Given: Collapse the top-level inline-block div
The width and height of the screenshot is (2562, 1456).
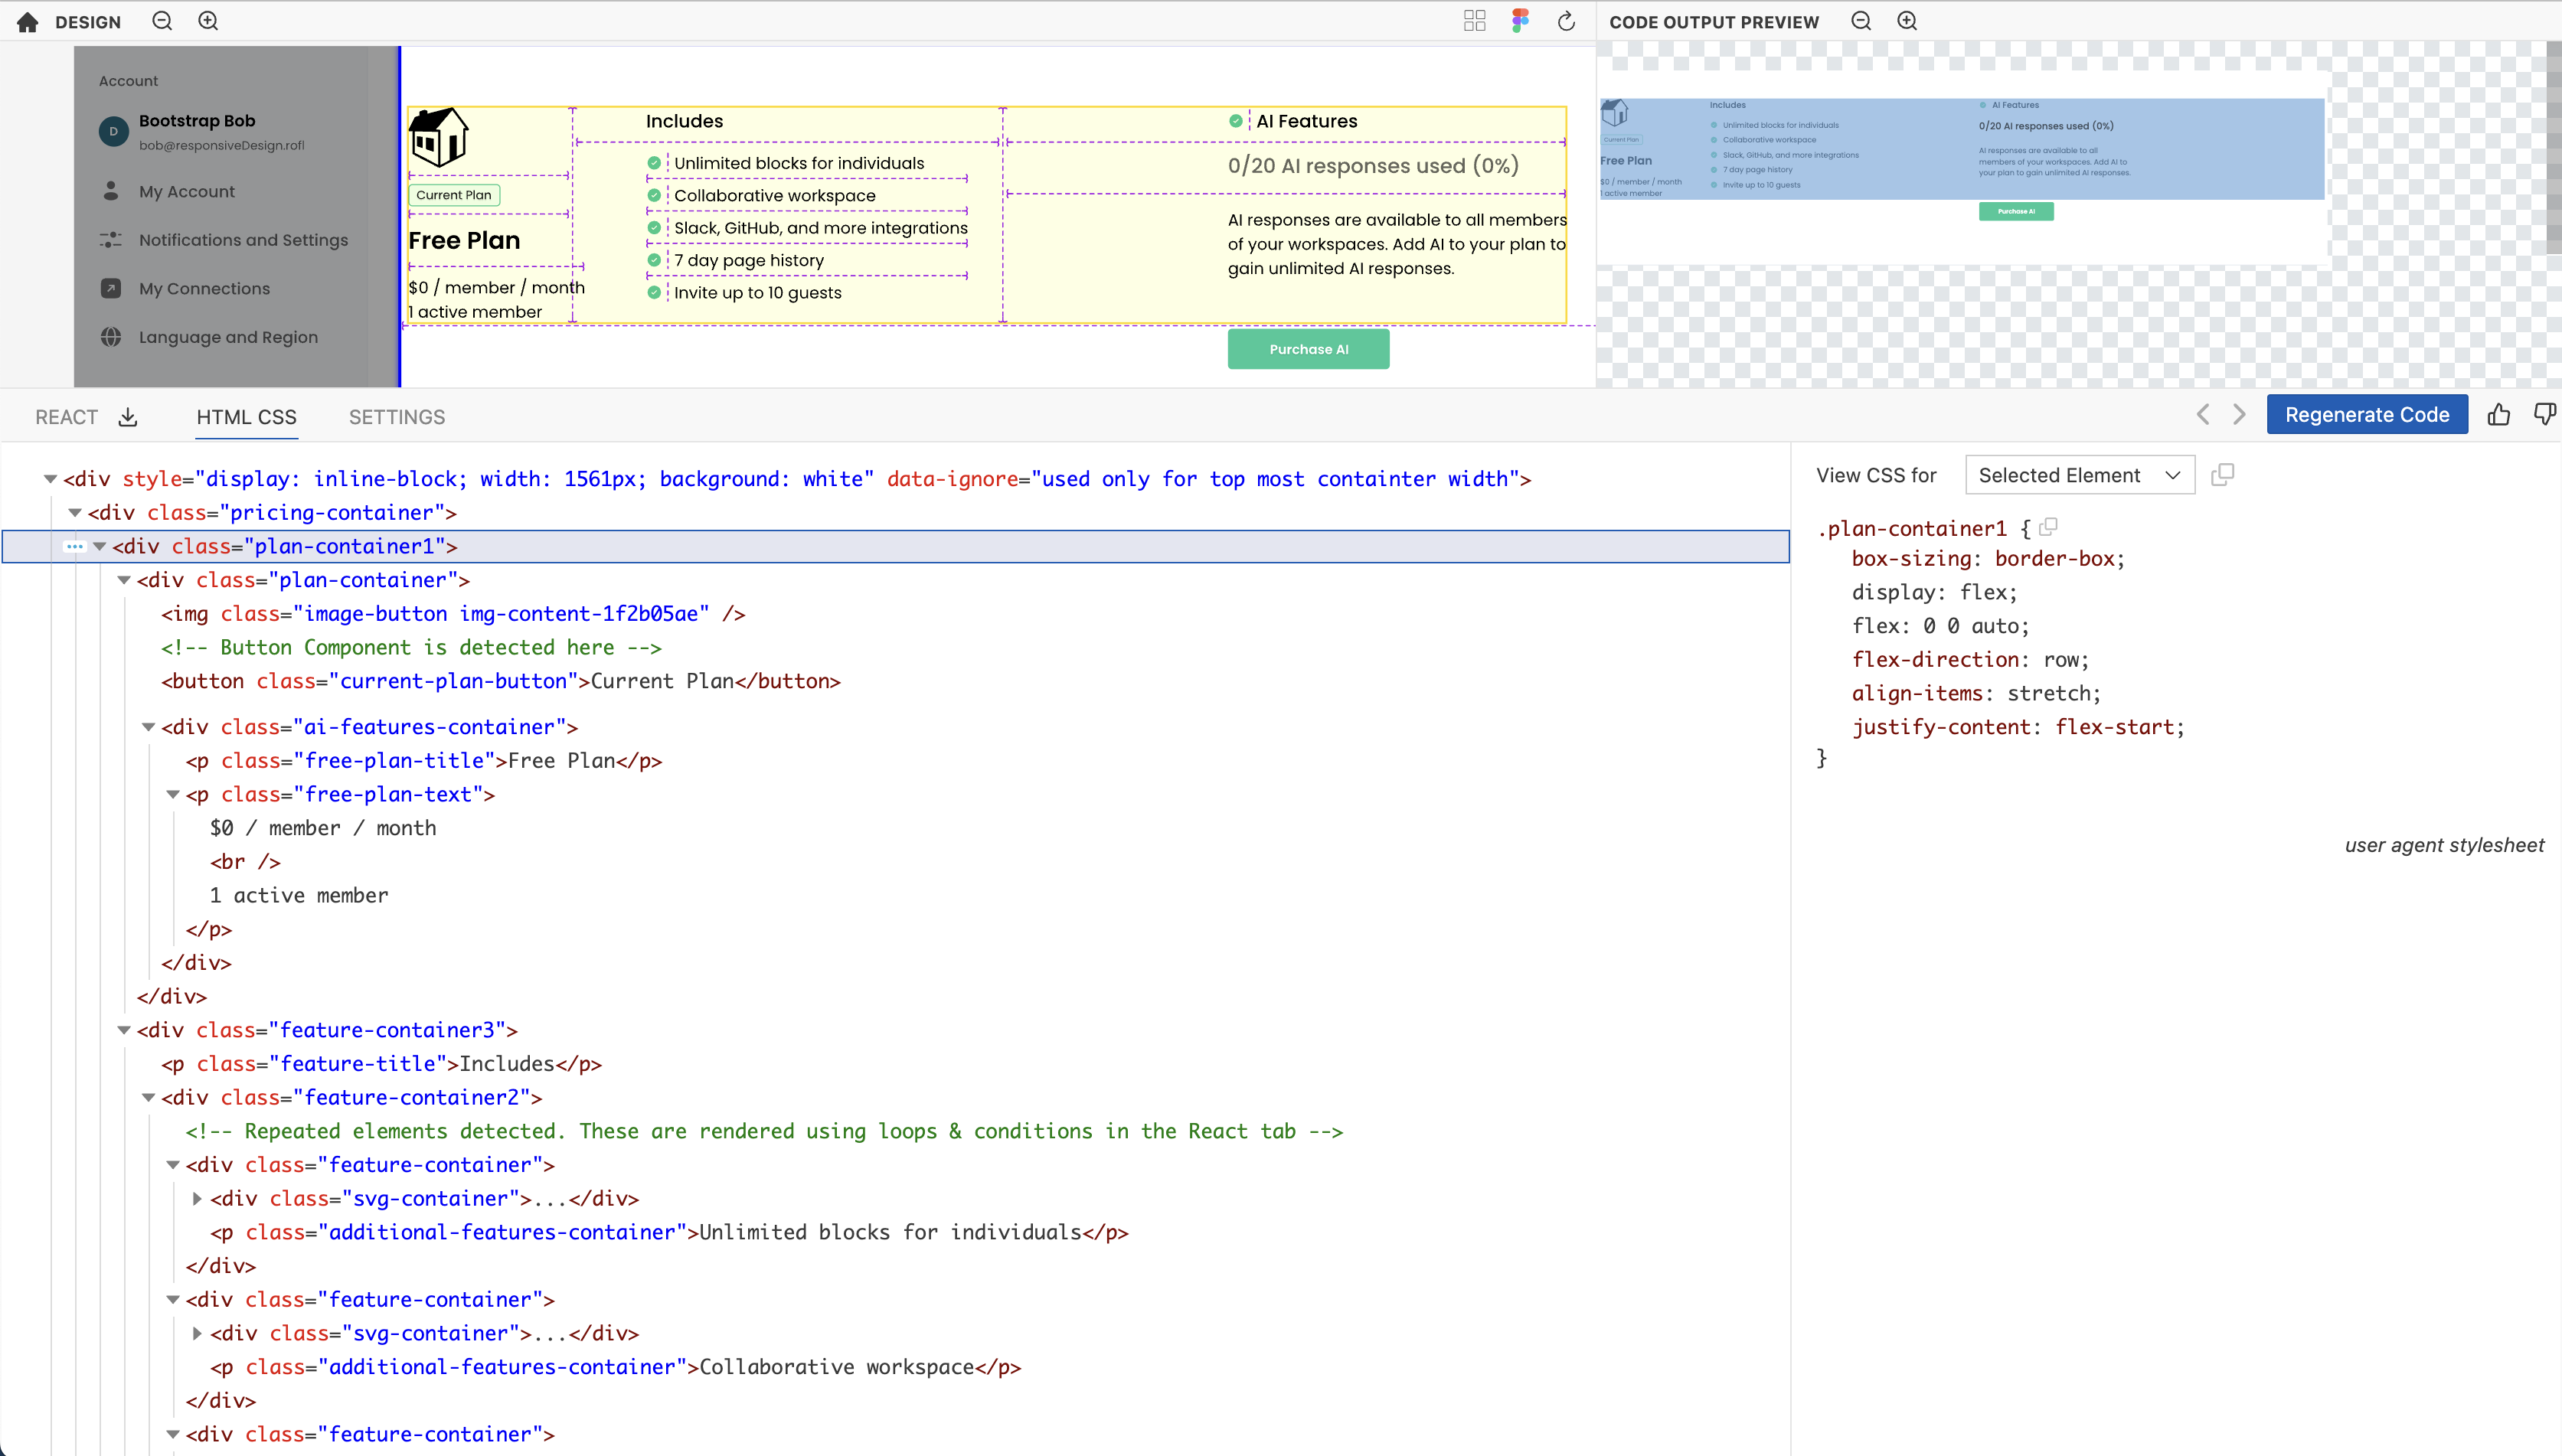Looking at the screenshot, I should tap(50, 479).
